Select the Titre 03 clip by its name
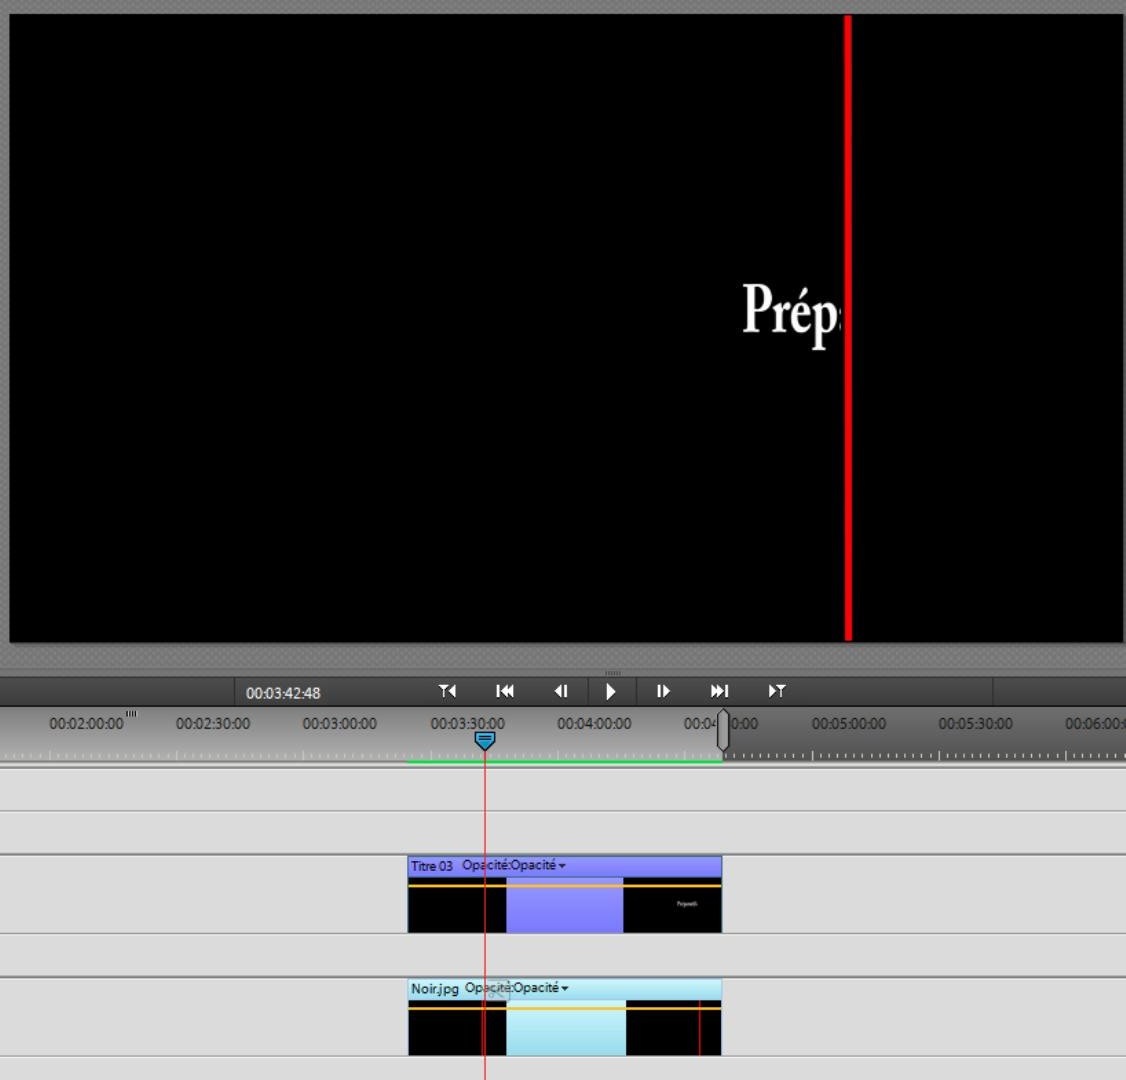 tap(432, 866)
